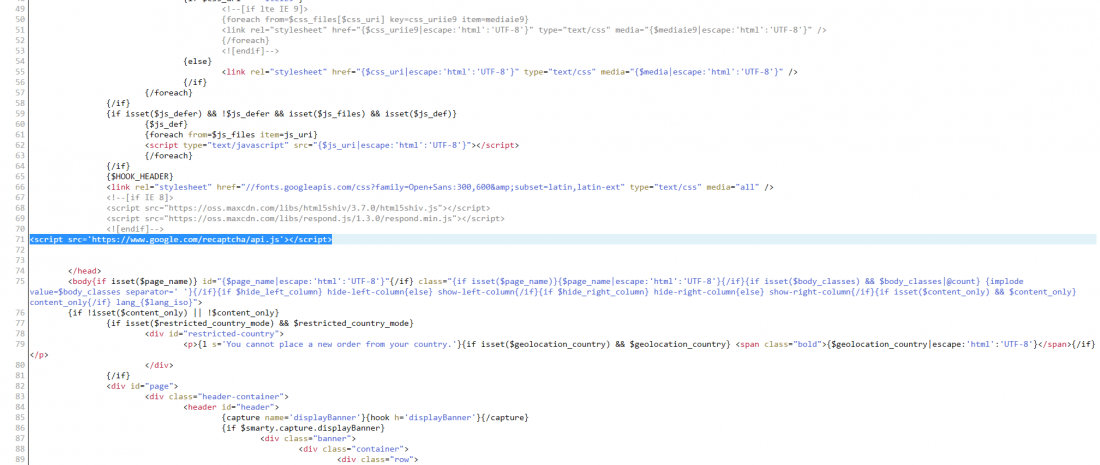Click line number 75 in the gutter

tap(18, 281)
